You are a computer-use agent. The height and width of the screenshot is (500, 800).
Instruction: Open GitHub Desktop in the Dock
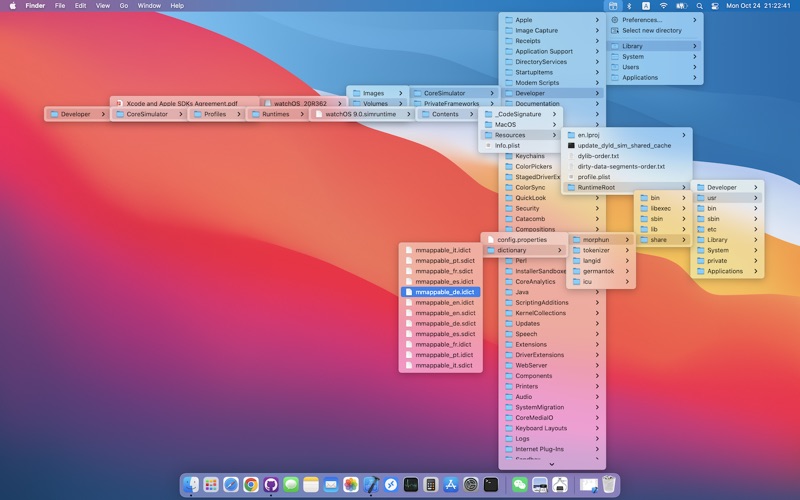[270, 484]
